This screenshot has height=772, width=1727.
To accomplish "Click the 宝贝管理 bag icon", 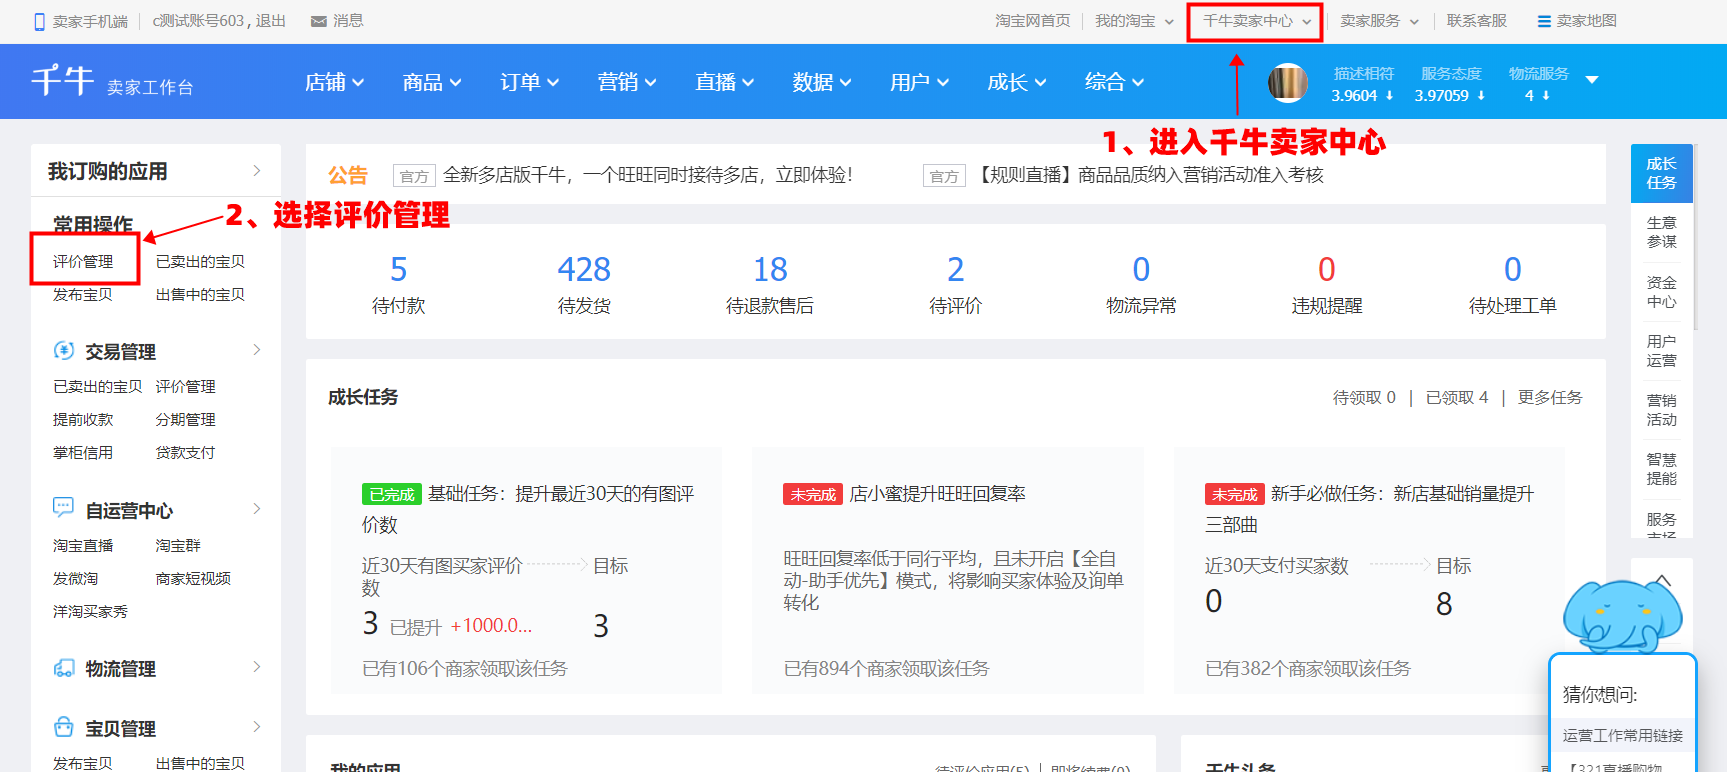I will (x=64, y=727).
